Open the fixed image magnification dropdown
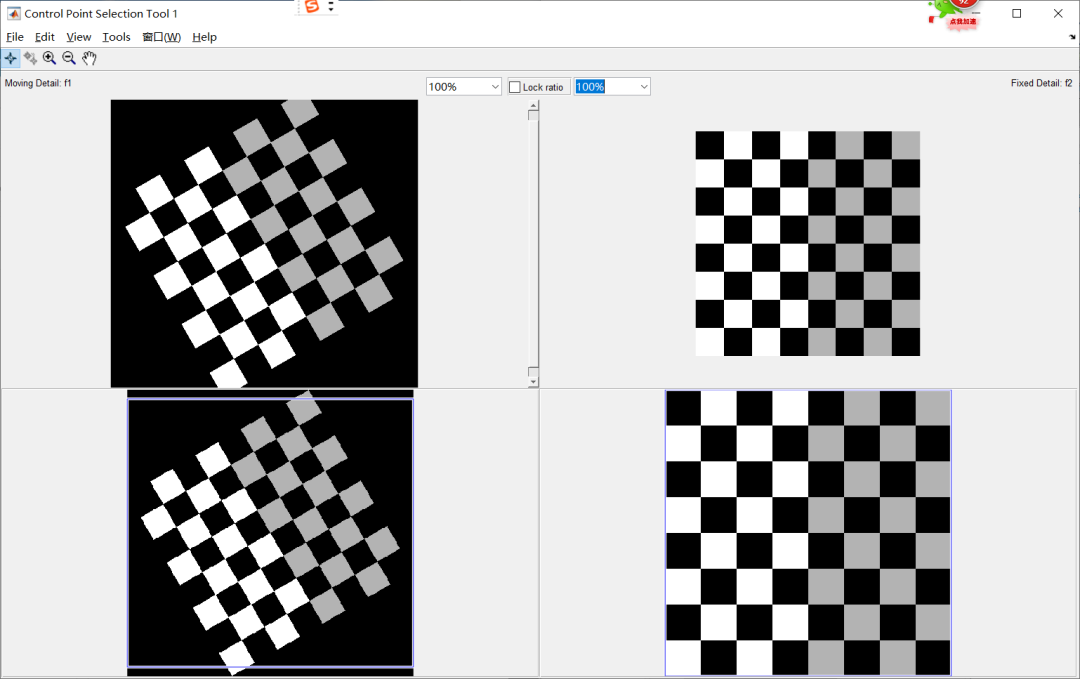The height and width of the screenshot is (679, 1080). (x=643, y=87)
